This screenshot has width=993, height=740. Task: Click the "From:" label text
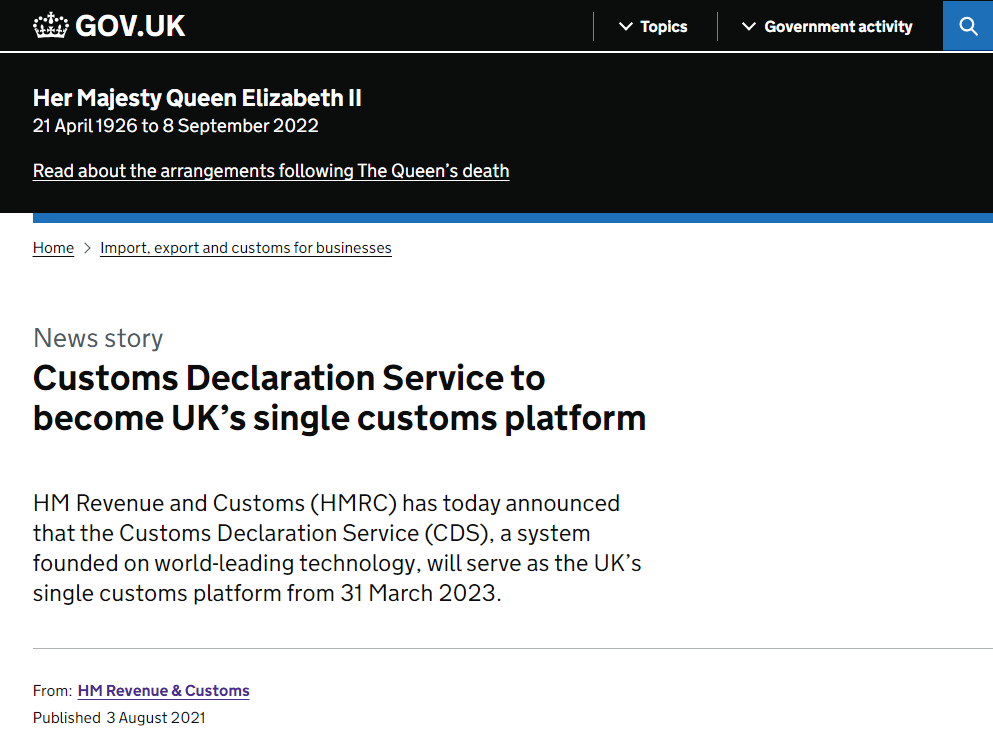coord(52,691)
